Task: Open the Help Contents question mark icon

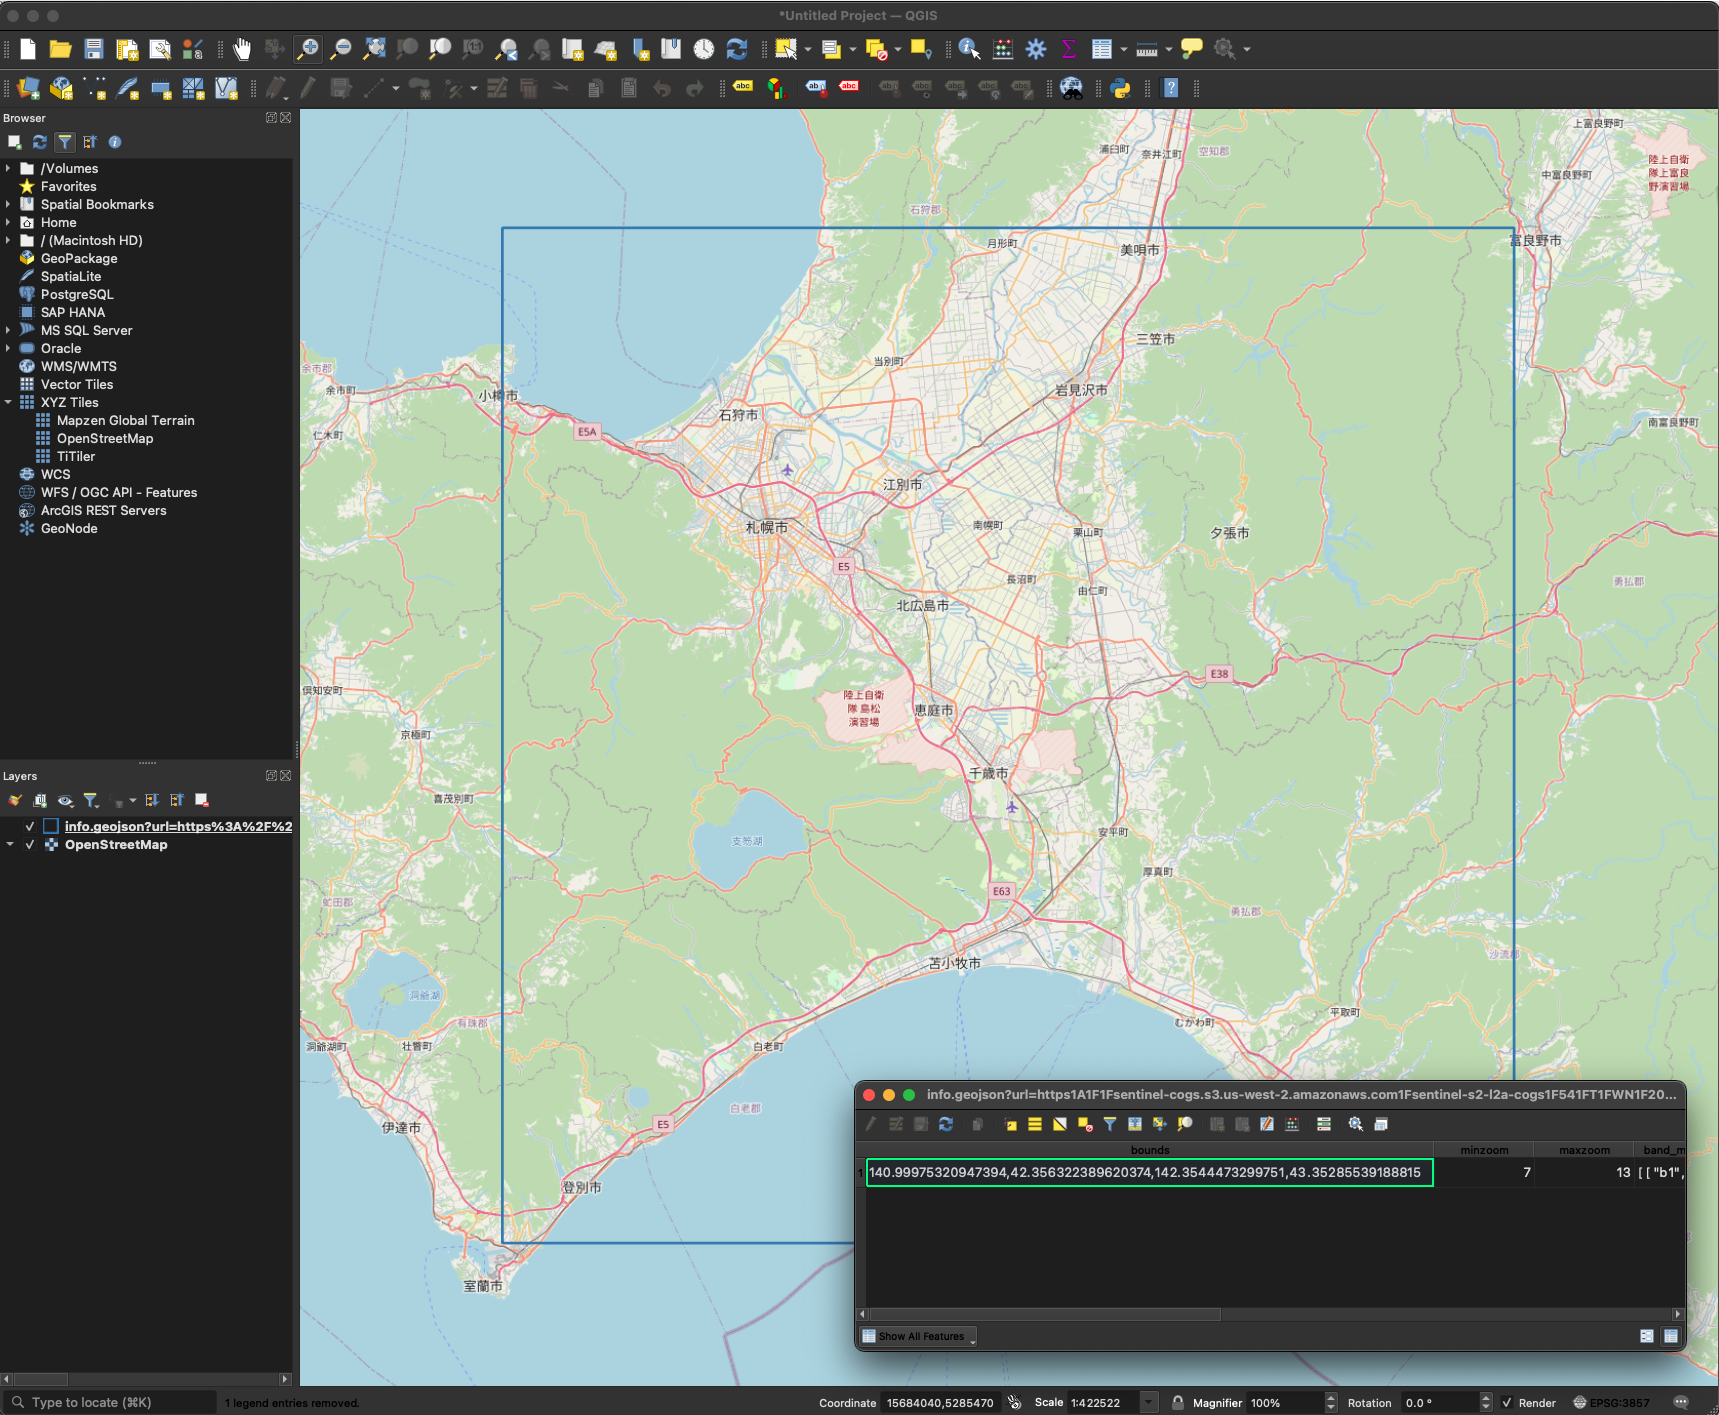Action: (x=1171, y=89)
